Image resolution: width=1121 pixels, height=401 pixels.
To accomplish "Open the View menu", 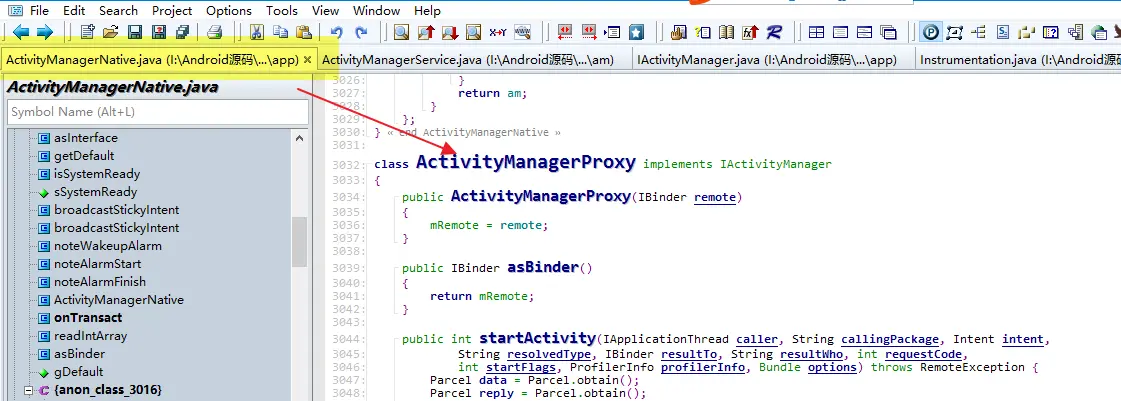I will click(325, 11).
